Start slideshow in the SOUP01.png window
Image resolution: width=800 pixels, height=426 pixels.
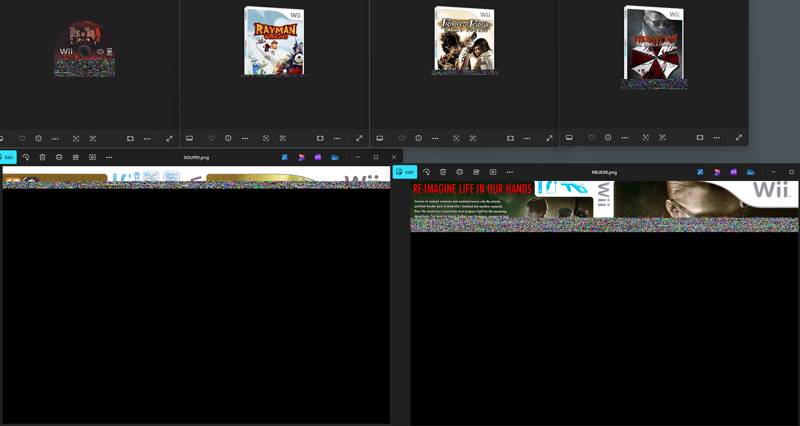92,157
